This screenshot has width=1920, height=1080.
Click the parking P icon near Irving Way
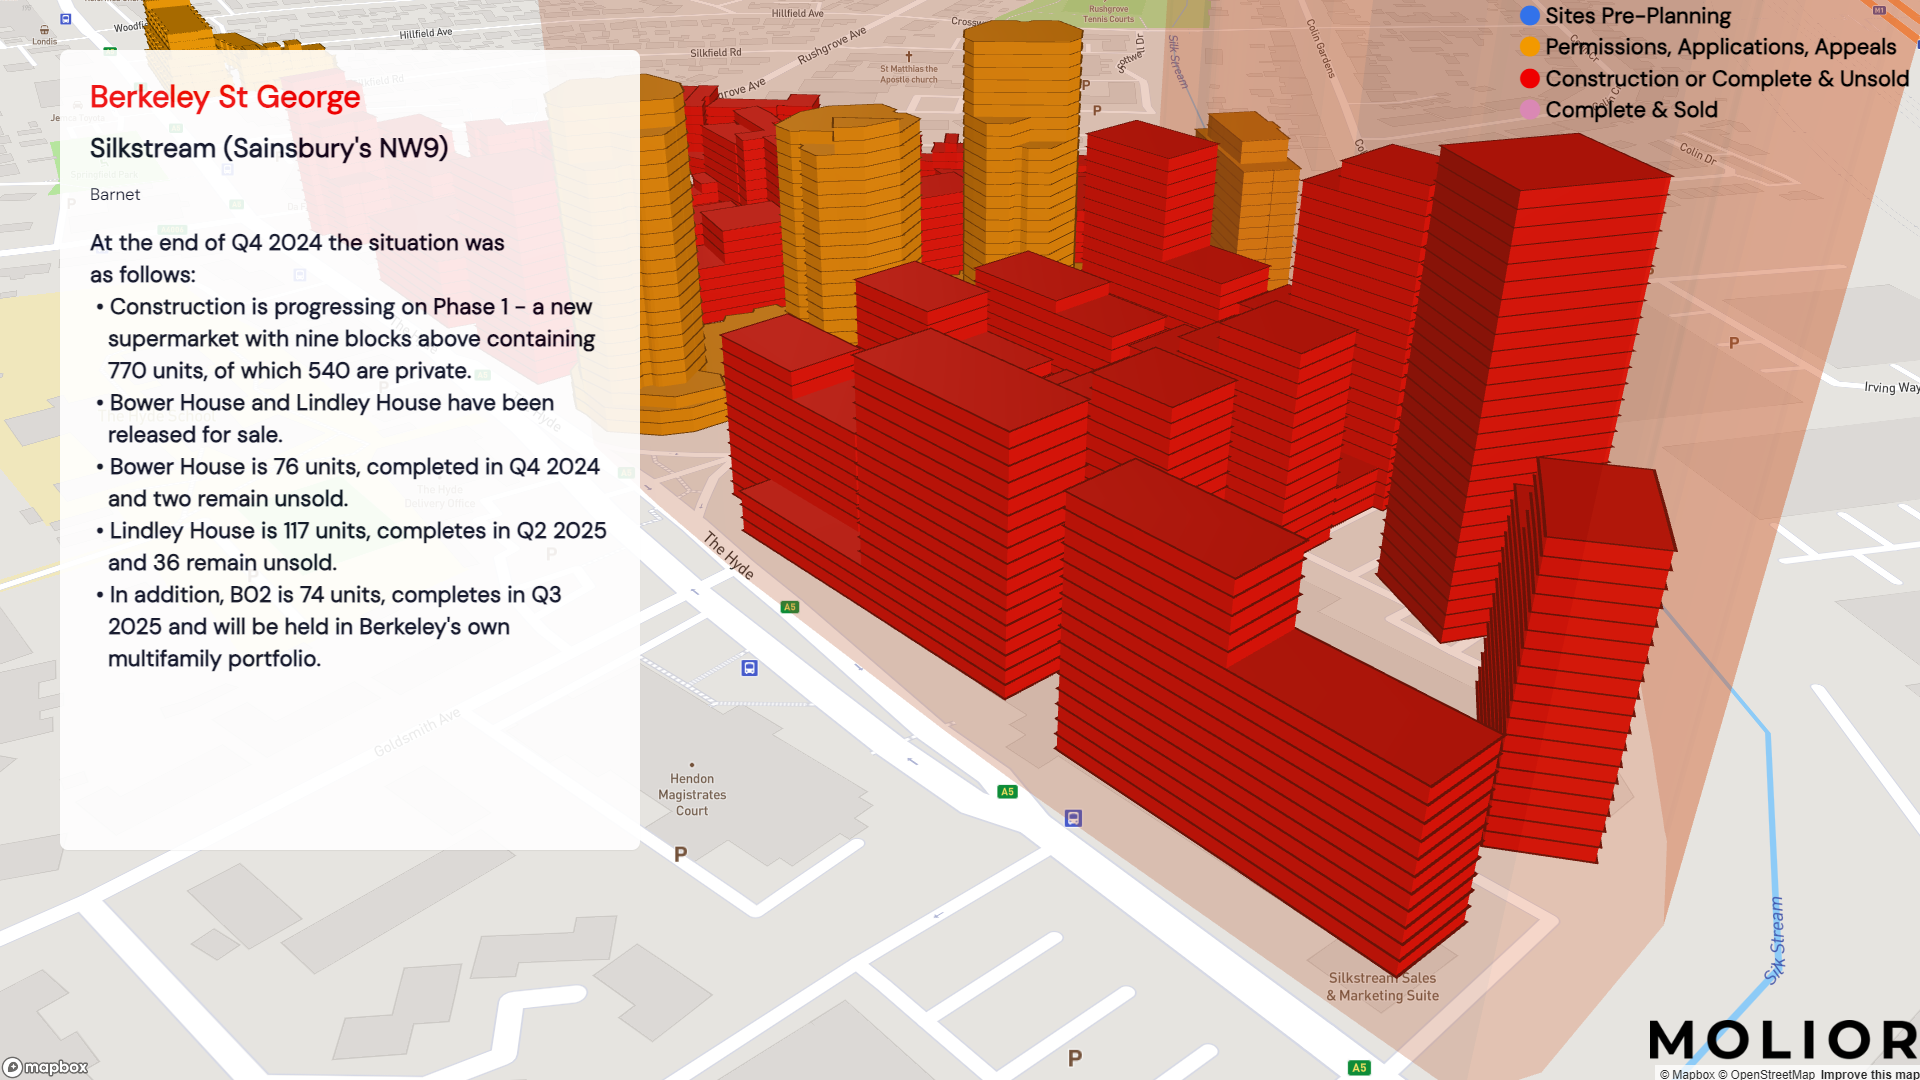coord(1734,343)
